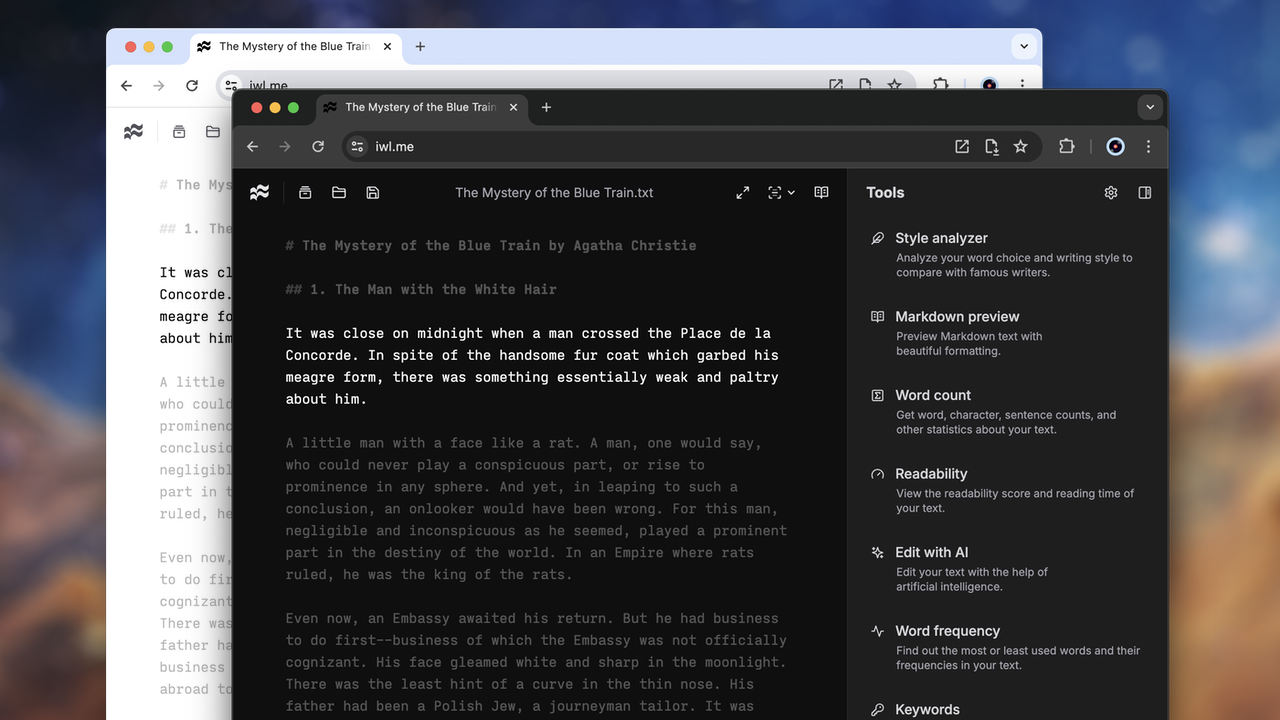This screenshot has width=1280, height=720.
Task: Reload page in the dark browser window
Action: tap(318, 146)
